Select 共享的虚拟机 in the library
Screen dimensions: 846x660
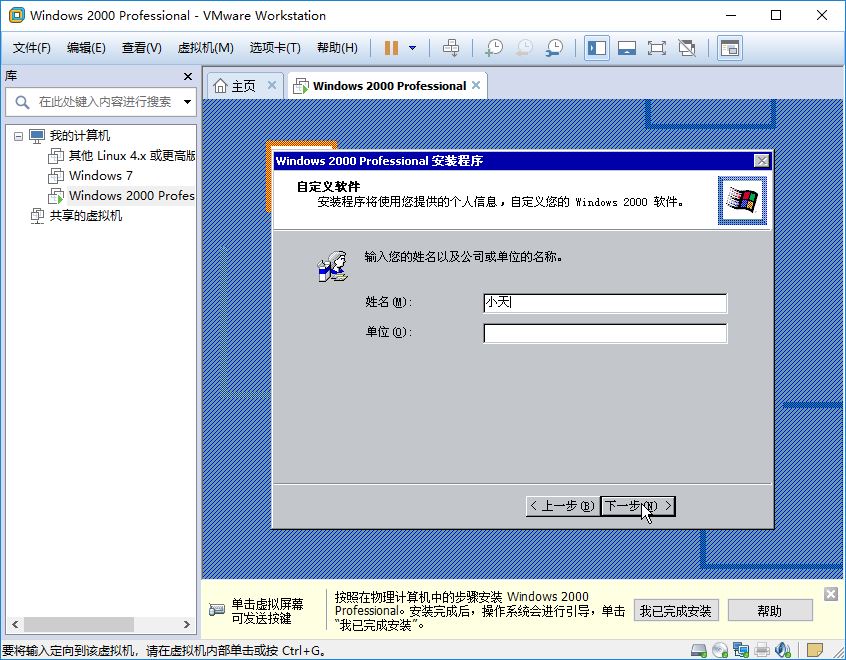pos(86,216)
